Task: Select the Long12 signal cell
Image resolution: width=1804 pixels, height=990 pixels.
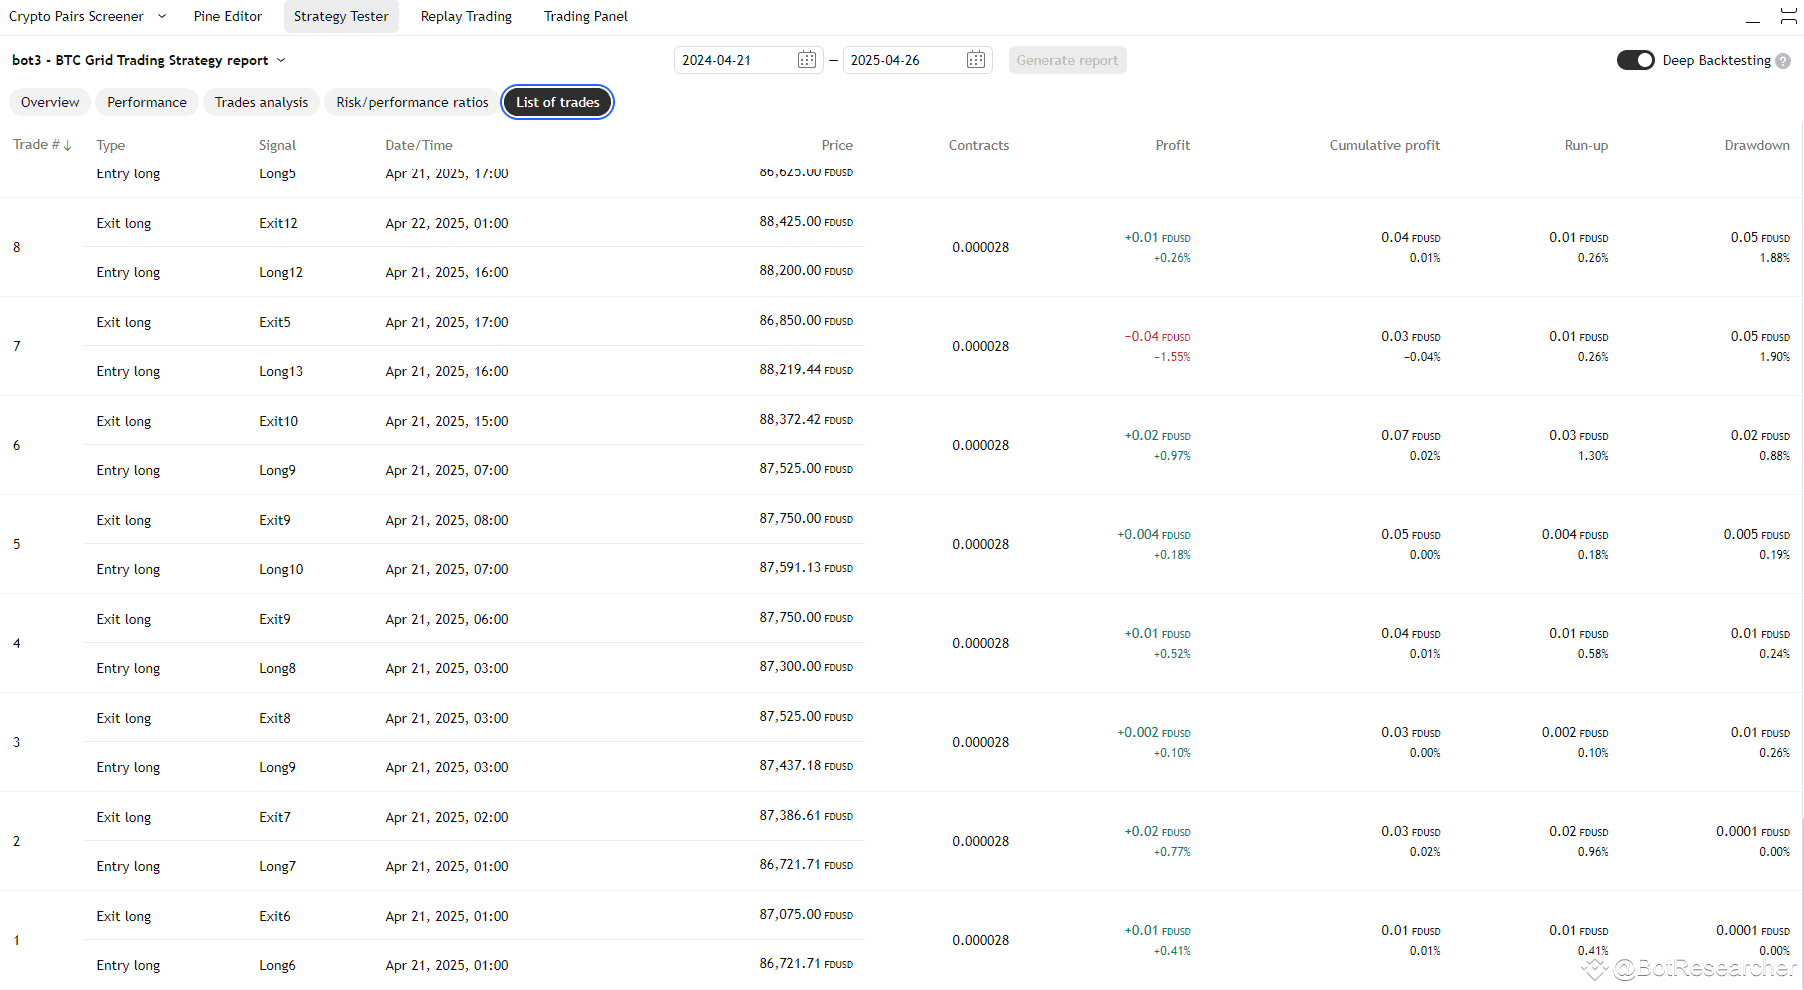Action: [x=281, y=272]
